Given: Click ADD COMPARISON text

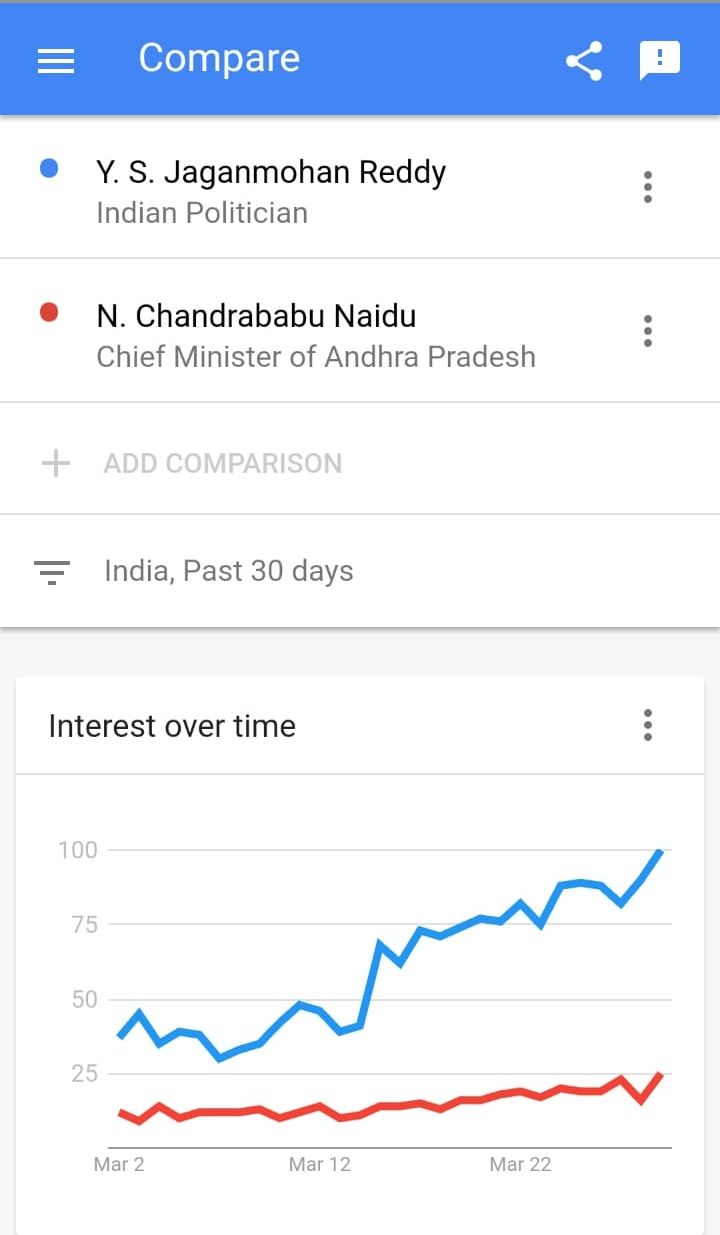Looking at the screenshot, I should tap(223, 463).
